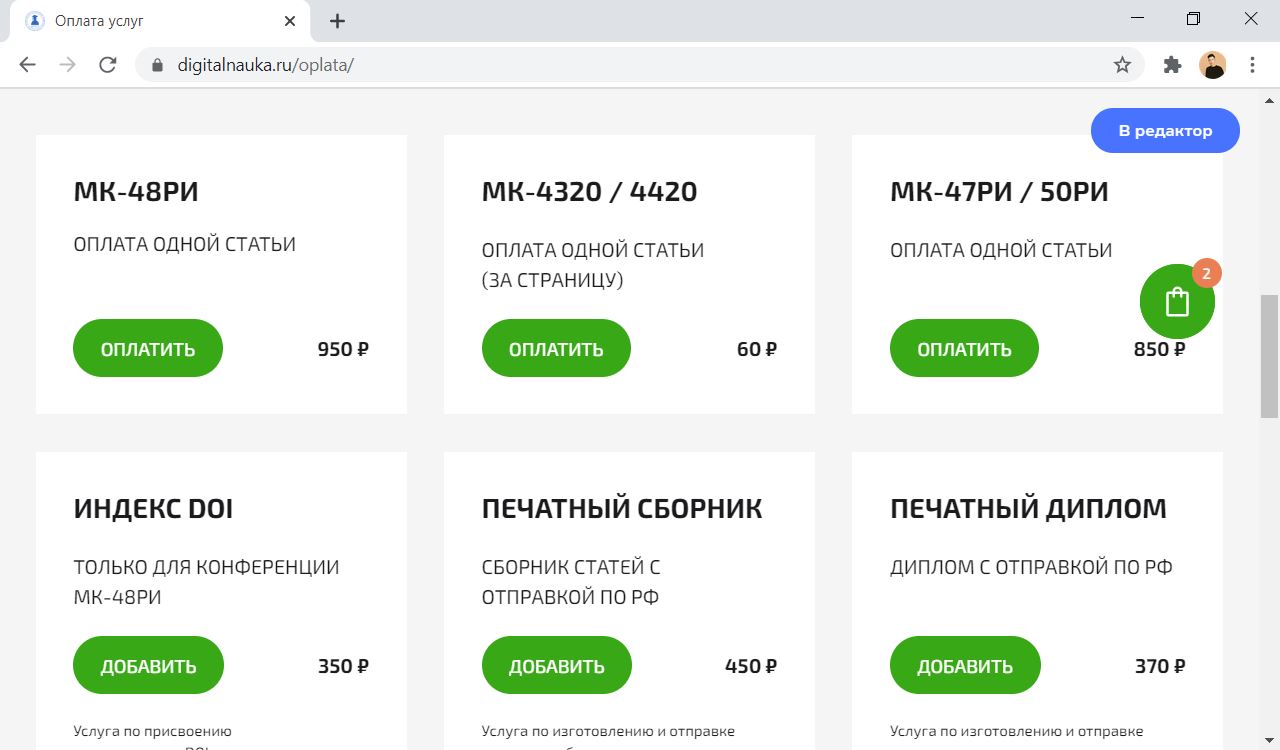Add Печатный сборник to cart
Screen dimensions: 1280x750
click(557, 666)
